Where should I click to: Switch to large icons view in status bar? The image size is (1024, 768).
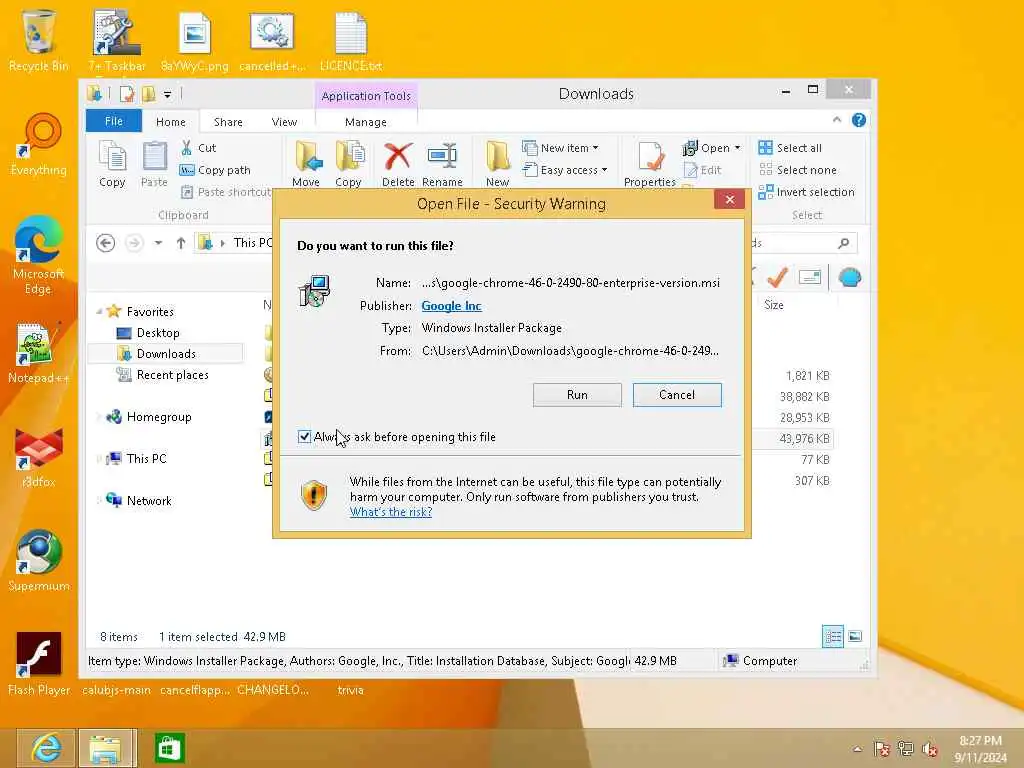point(855,636)
